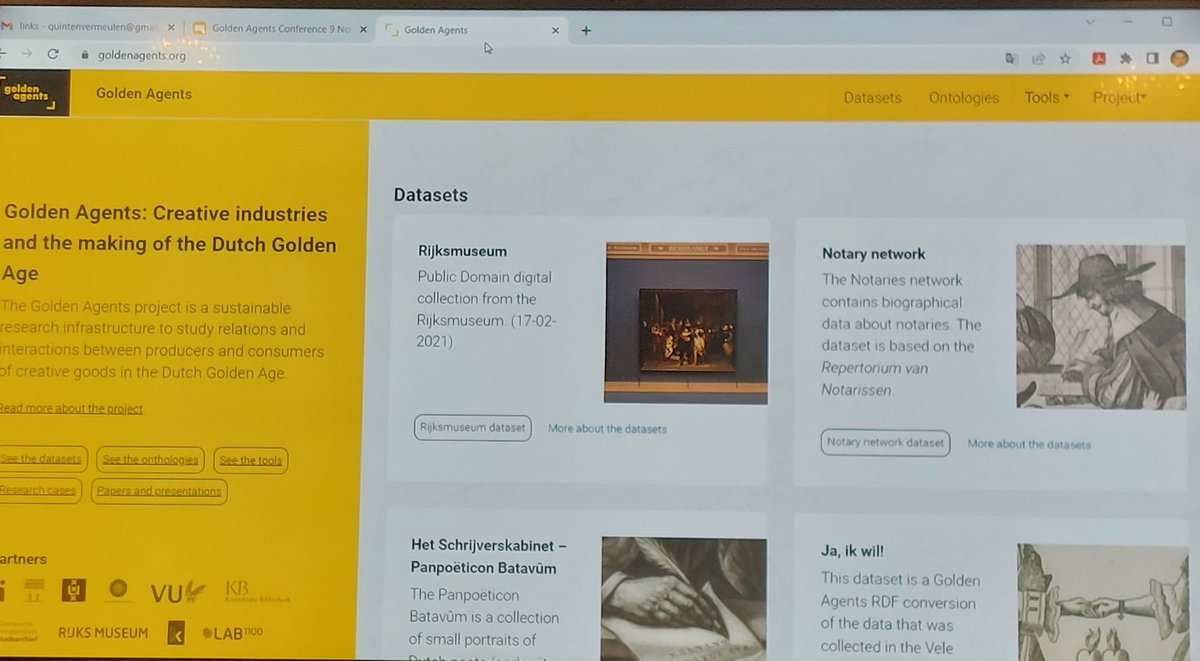Viewport: 1200px width, 661px height.
Task: Close the Gmail links tab
Action: [x=170, y=28]
